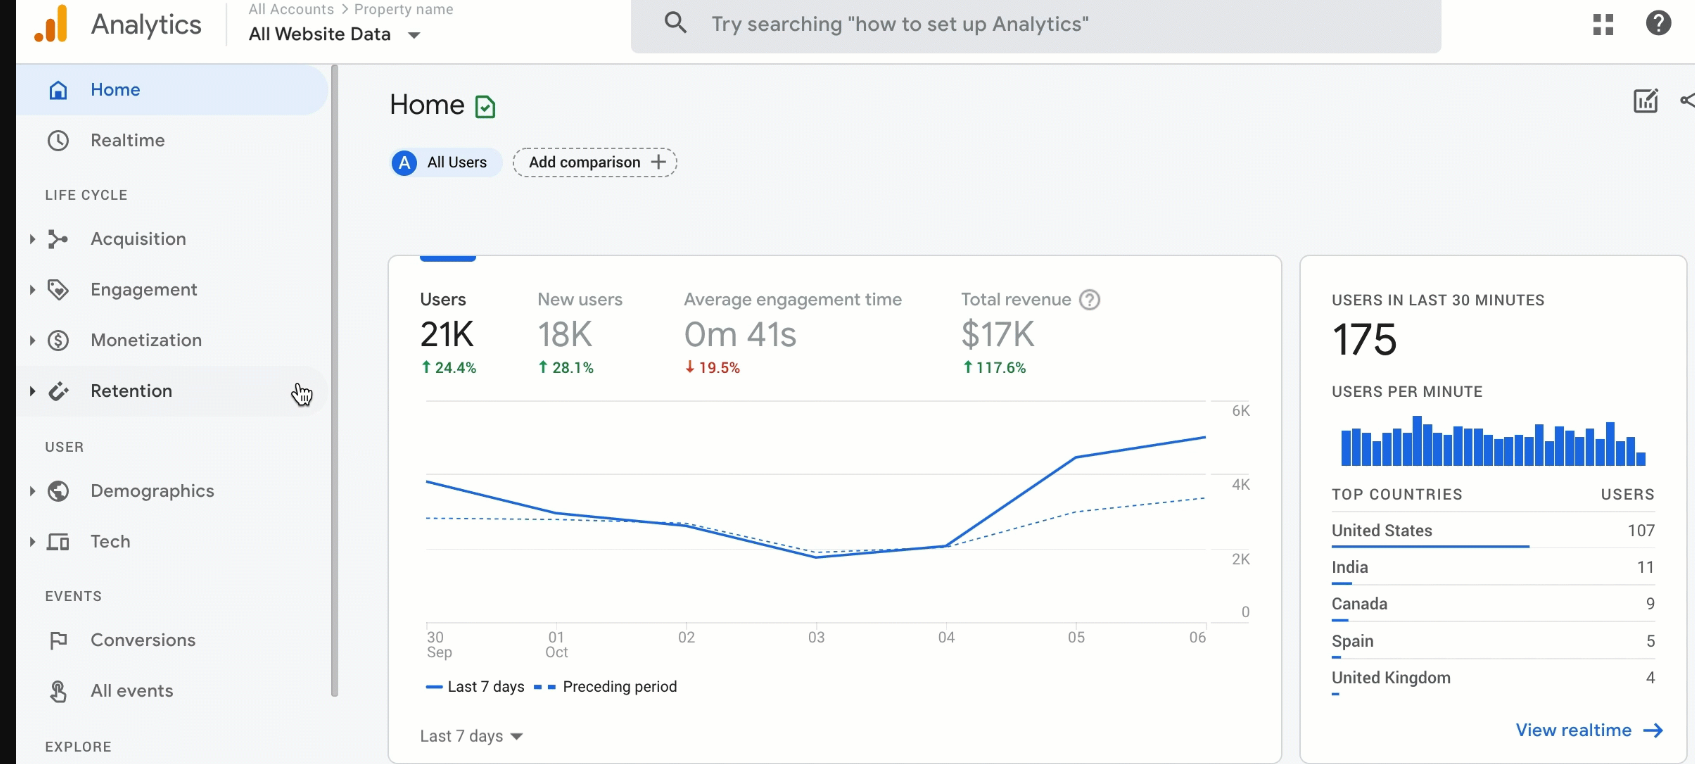The width and height of the screenshot is (1695, 764).
Task: Click the Property name breadcrumb
Action: click(404, 9)
